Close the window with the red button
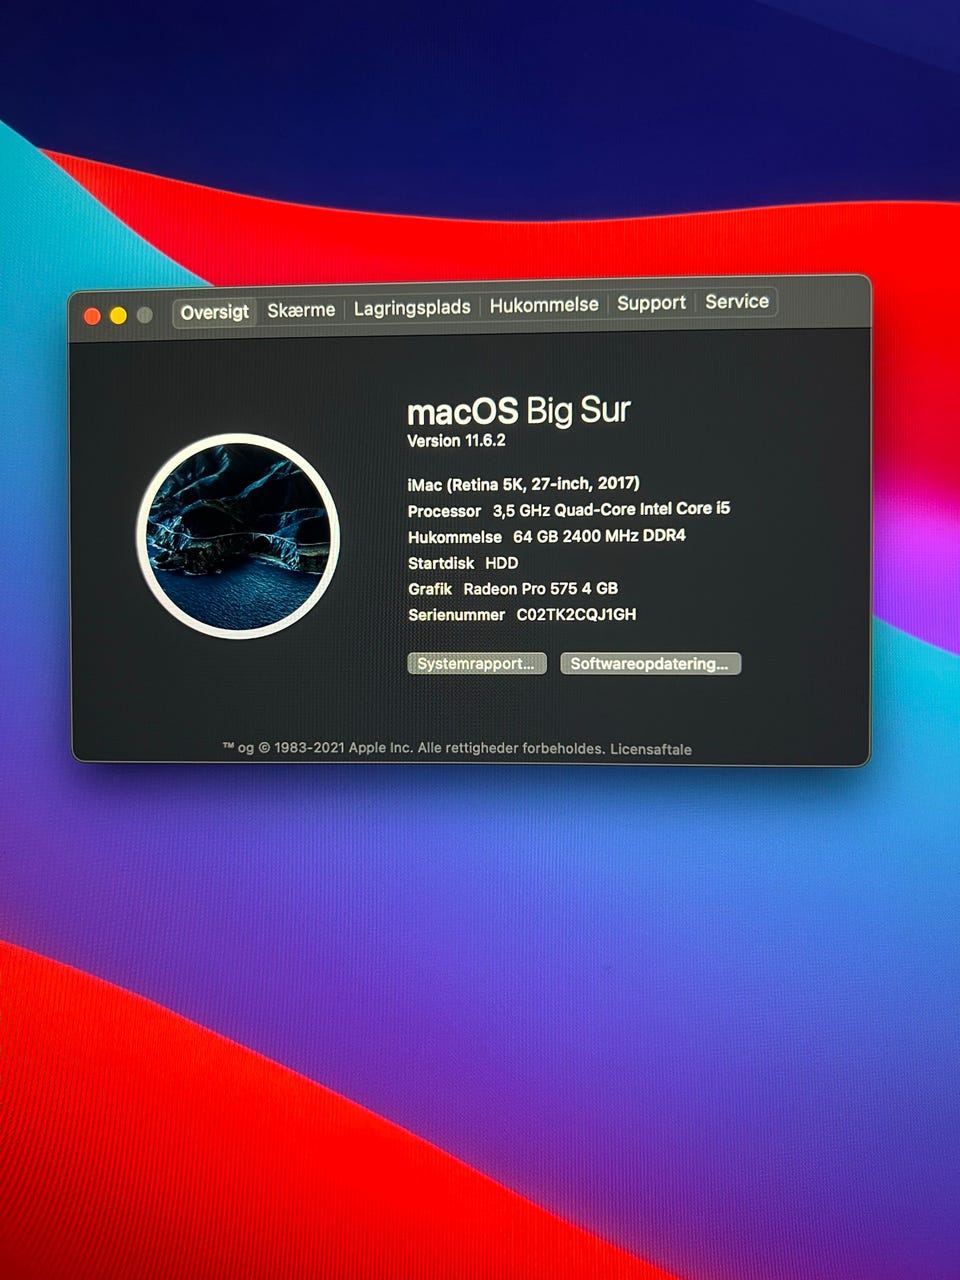The width and height of the screenshot is (960, 1280). point(92,316)
